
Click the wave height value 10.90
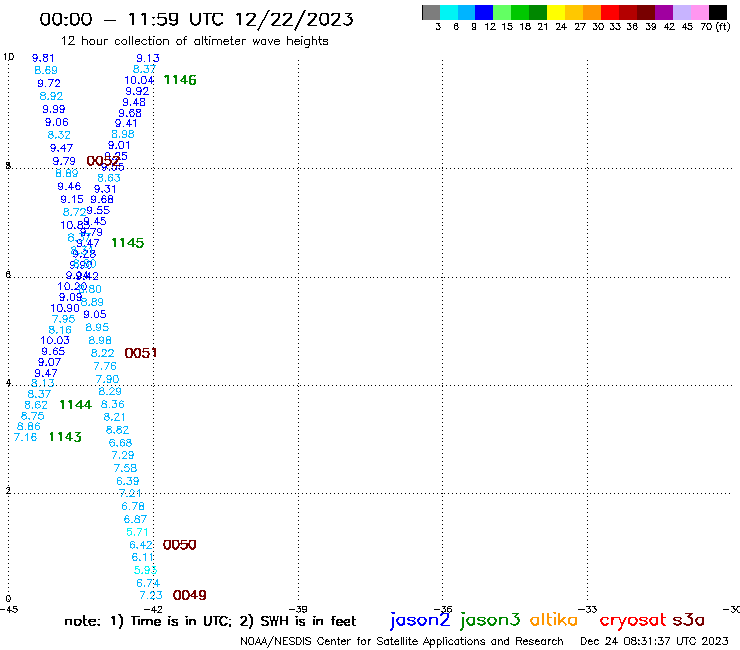click(65, 308)
